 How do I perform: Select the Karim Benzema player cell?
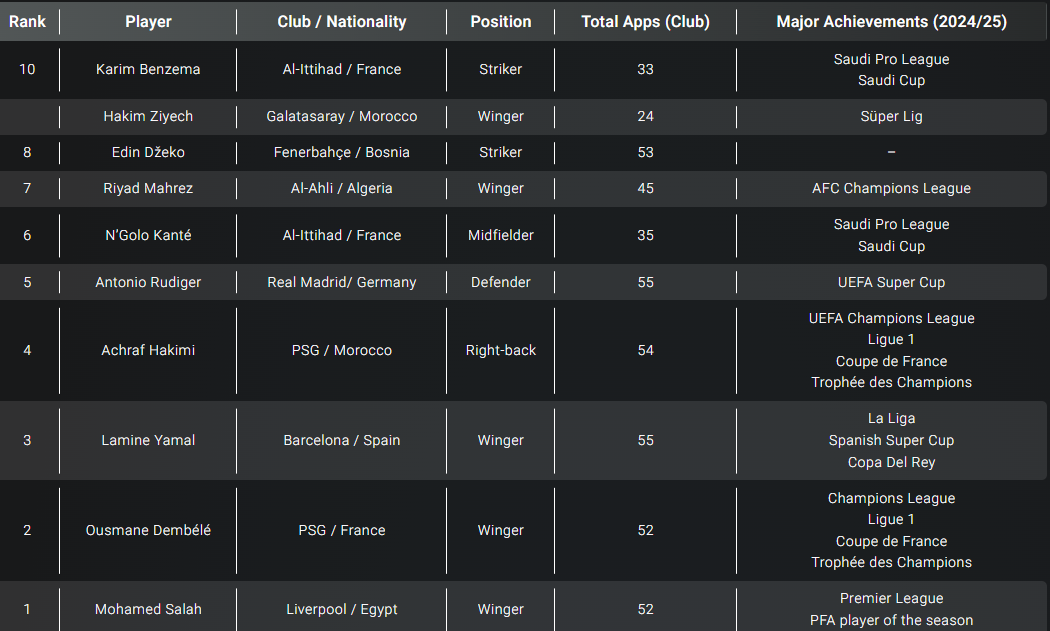148,69
